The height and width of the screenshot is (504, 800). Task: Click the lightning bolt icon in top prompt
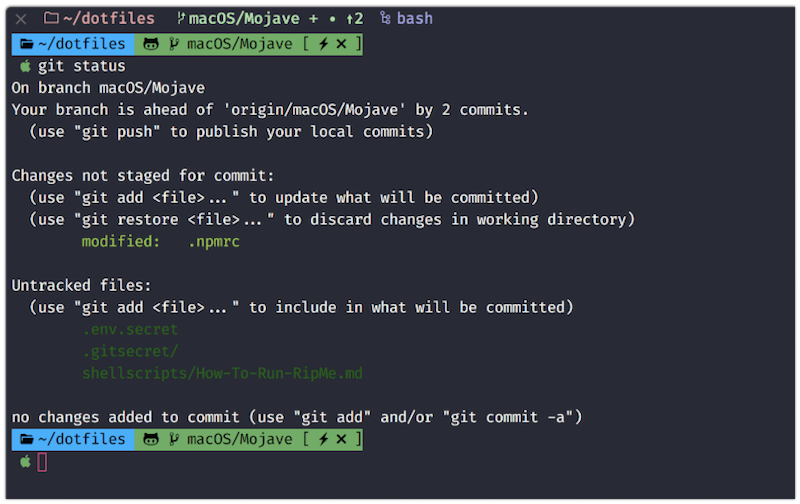coord(323,44)
